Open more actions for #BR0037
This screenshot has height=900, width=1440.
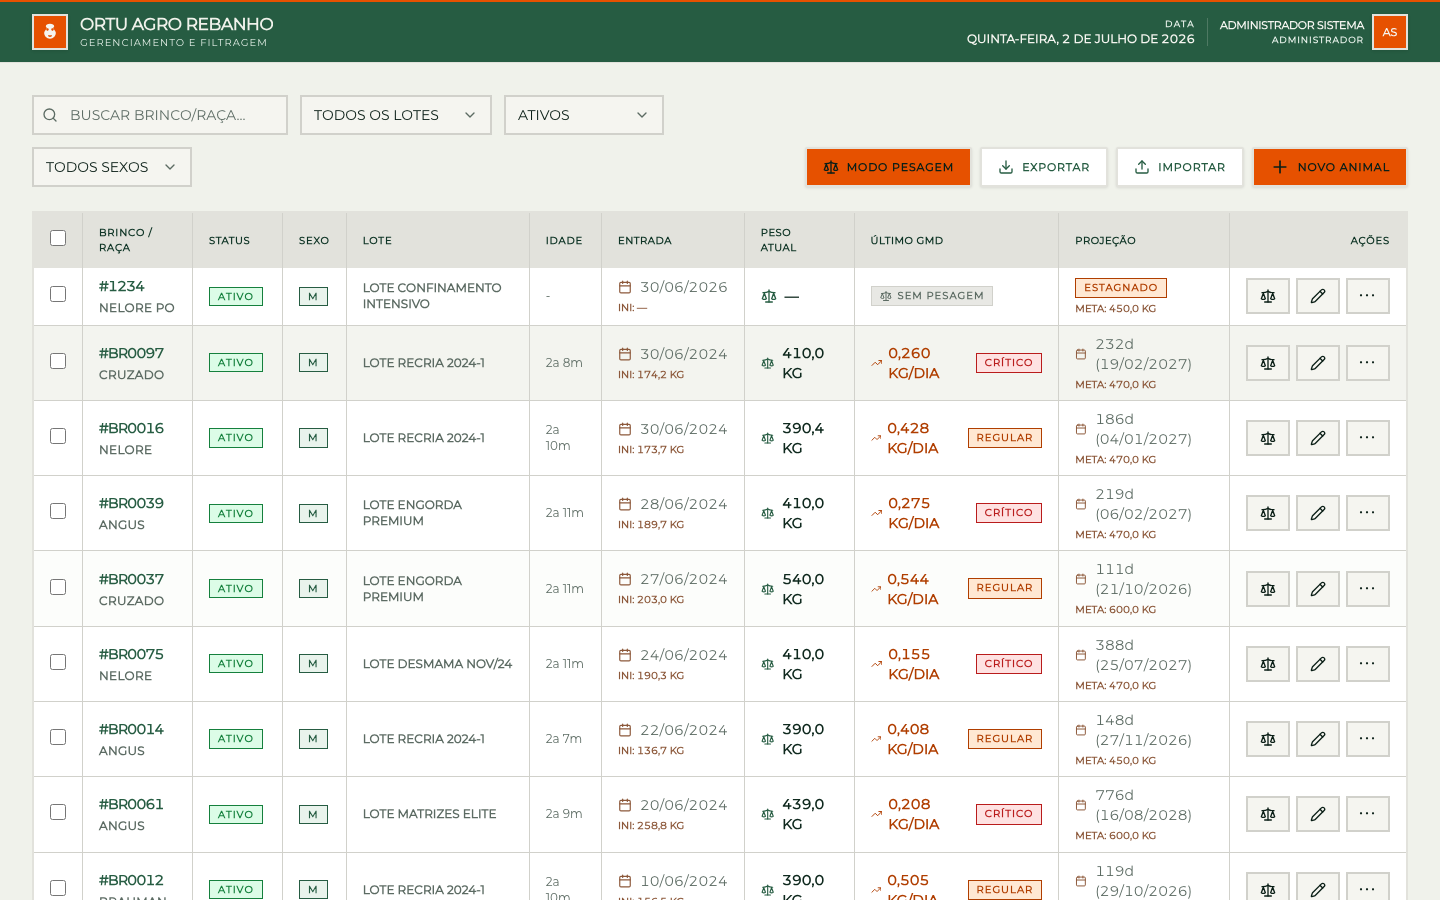tap(1368, 589)
